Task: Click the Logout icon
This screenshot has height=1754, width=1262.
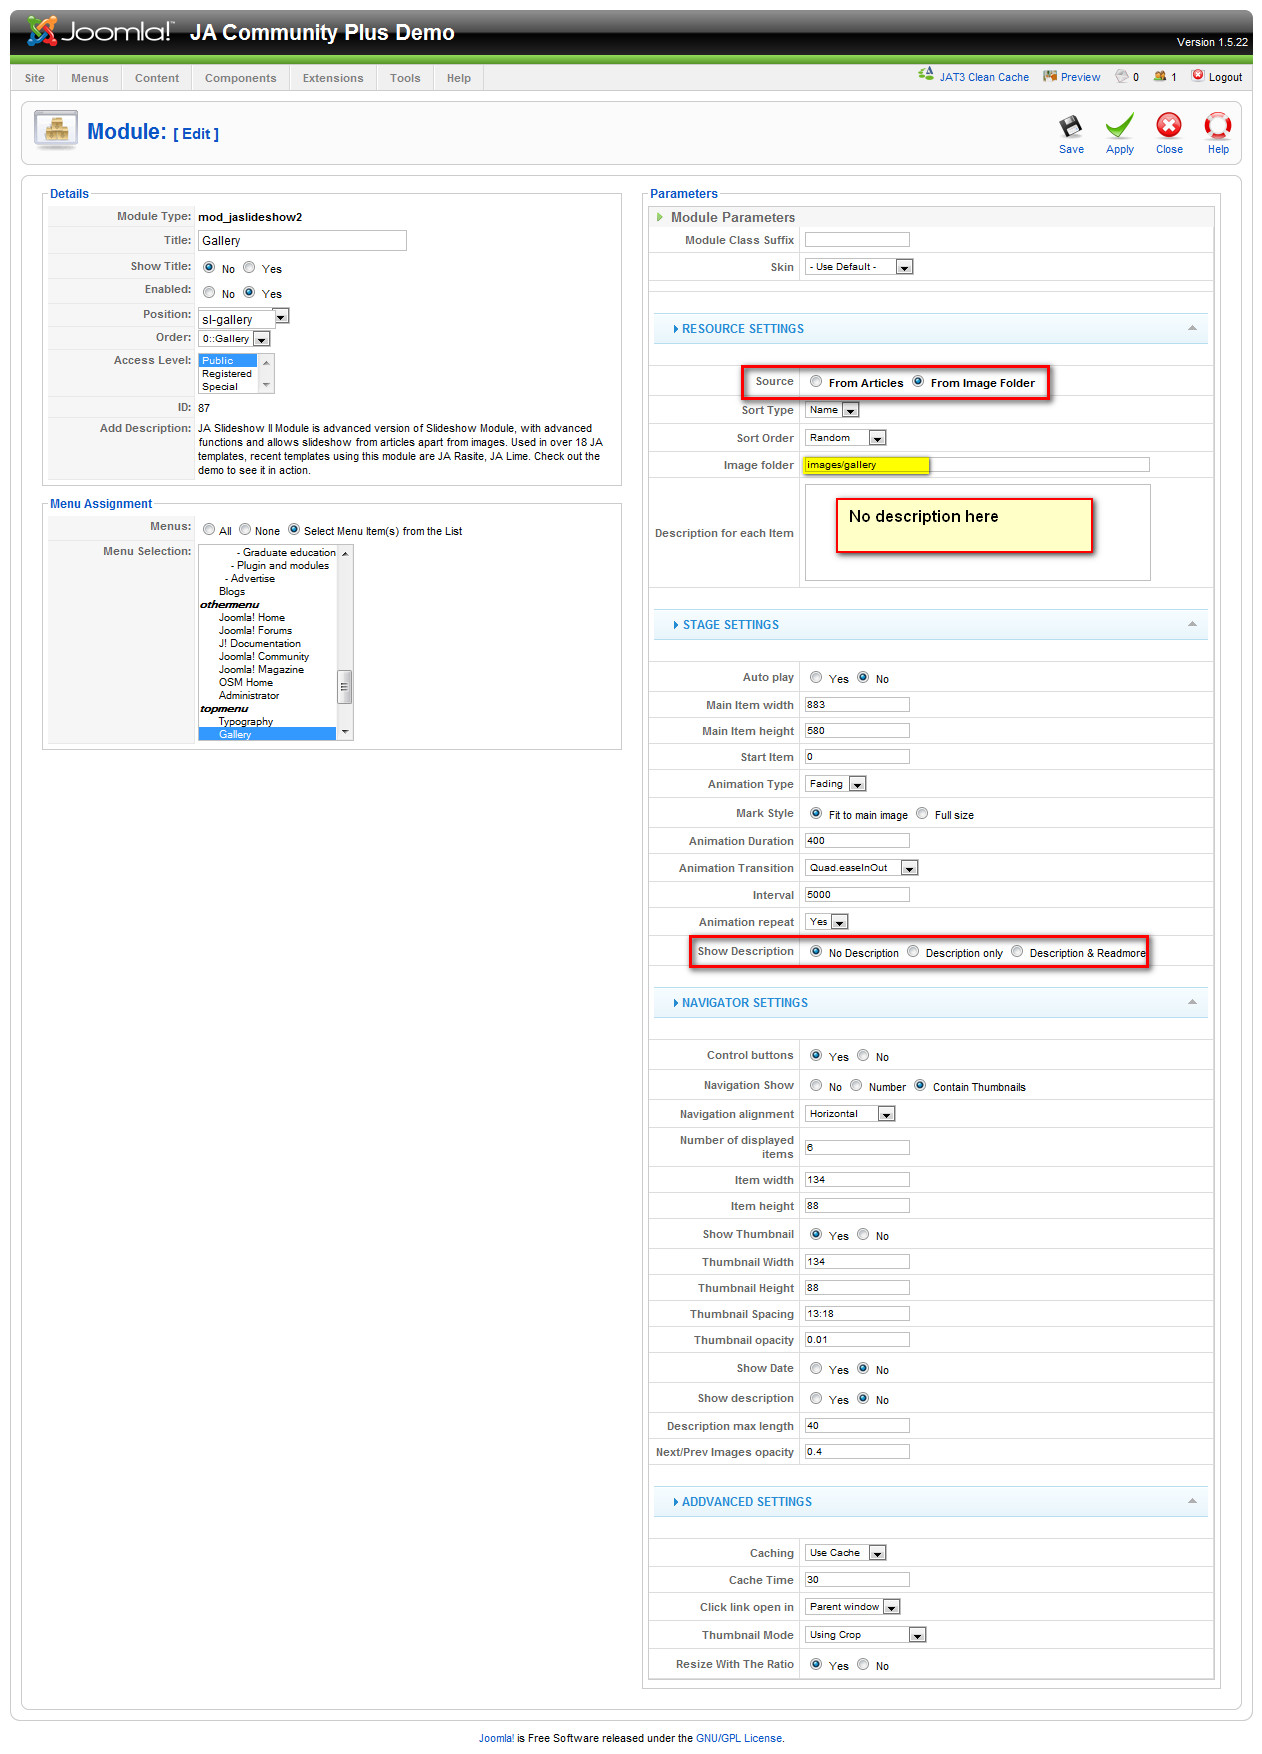Action: tap(1197, 75)
